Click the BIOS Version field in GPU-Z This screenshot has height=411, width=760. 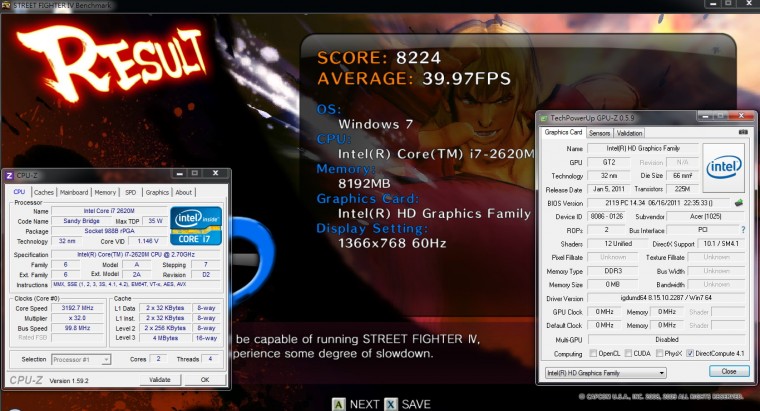659,203
